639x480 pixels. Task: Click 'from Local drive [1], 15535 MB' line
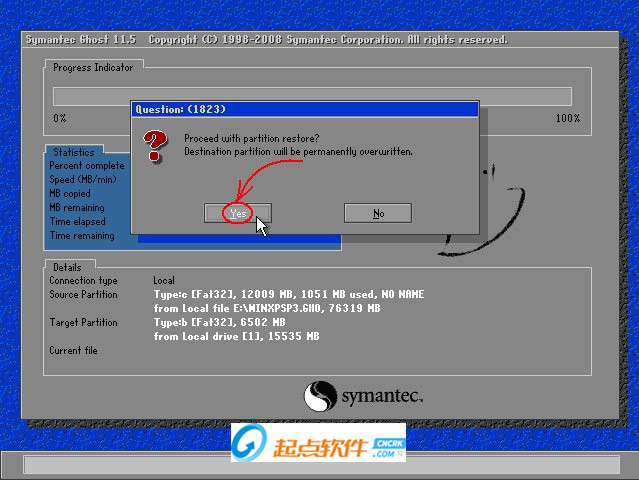236,336
